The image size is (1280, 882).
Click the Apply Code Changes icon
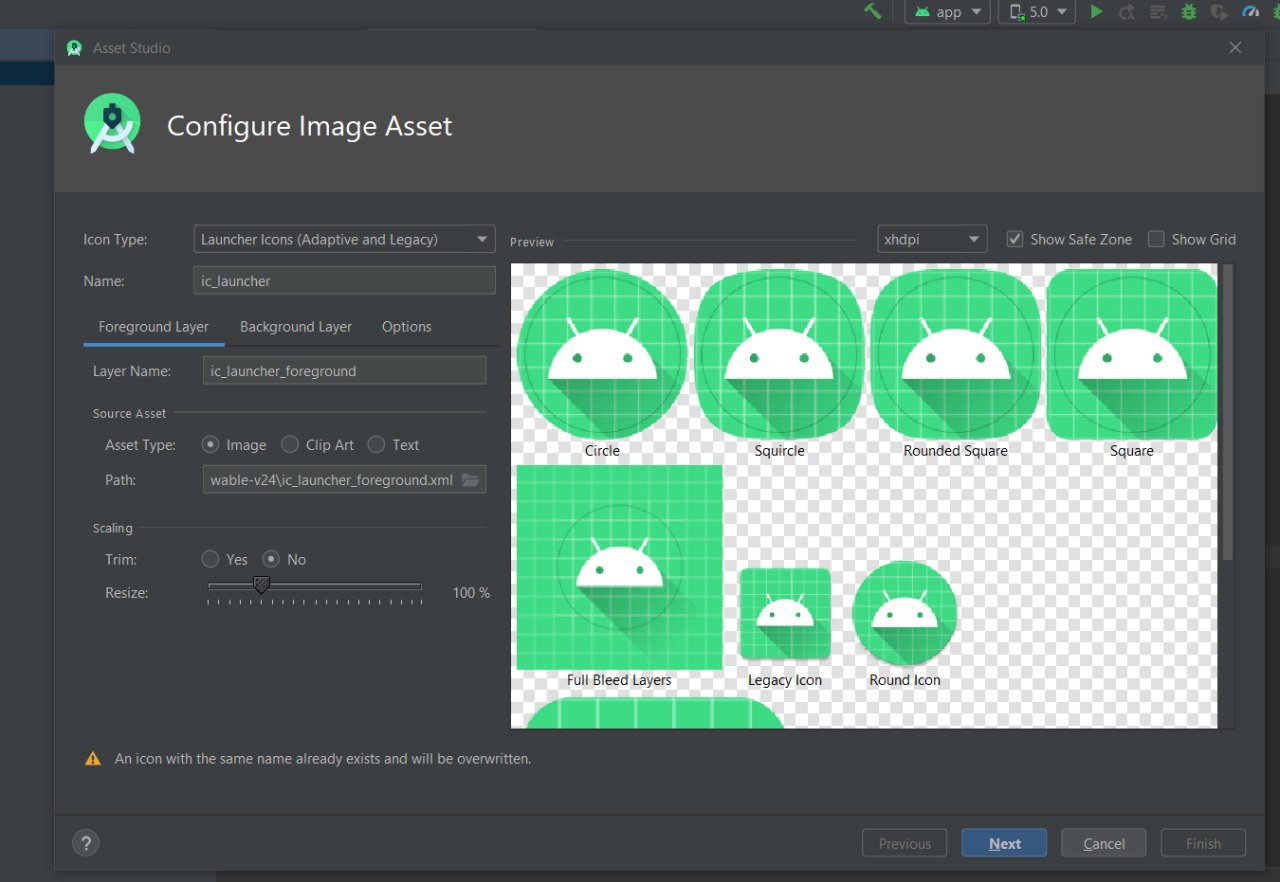coord(1158,12)
